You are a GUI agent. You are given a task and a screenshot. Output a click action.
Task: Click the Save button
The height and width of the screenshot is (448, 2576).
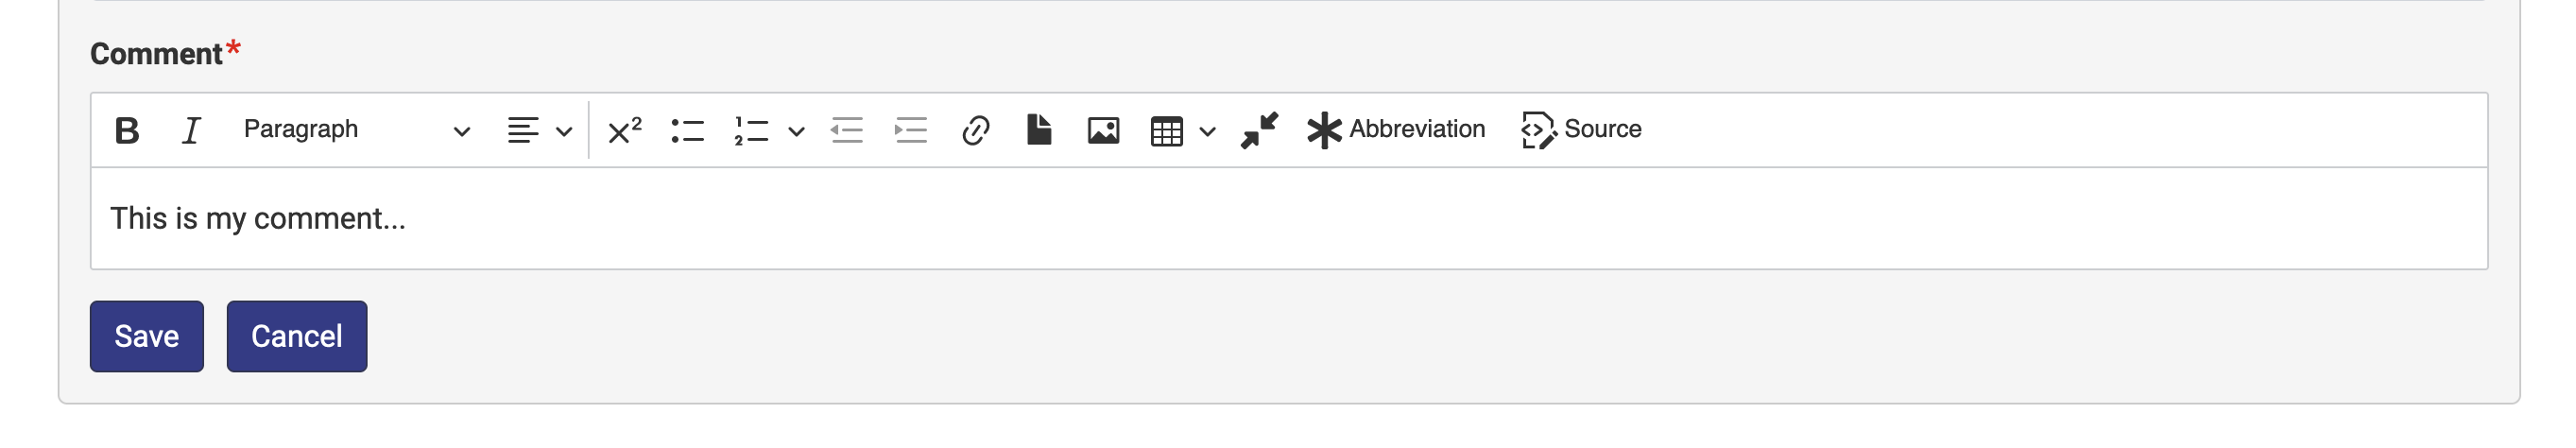147,336
